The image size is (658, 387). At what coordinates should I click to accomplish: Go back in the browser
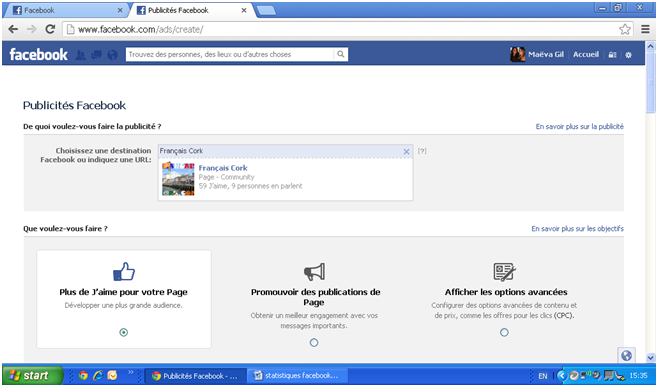pyautogui.click(x=13, y=29)
